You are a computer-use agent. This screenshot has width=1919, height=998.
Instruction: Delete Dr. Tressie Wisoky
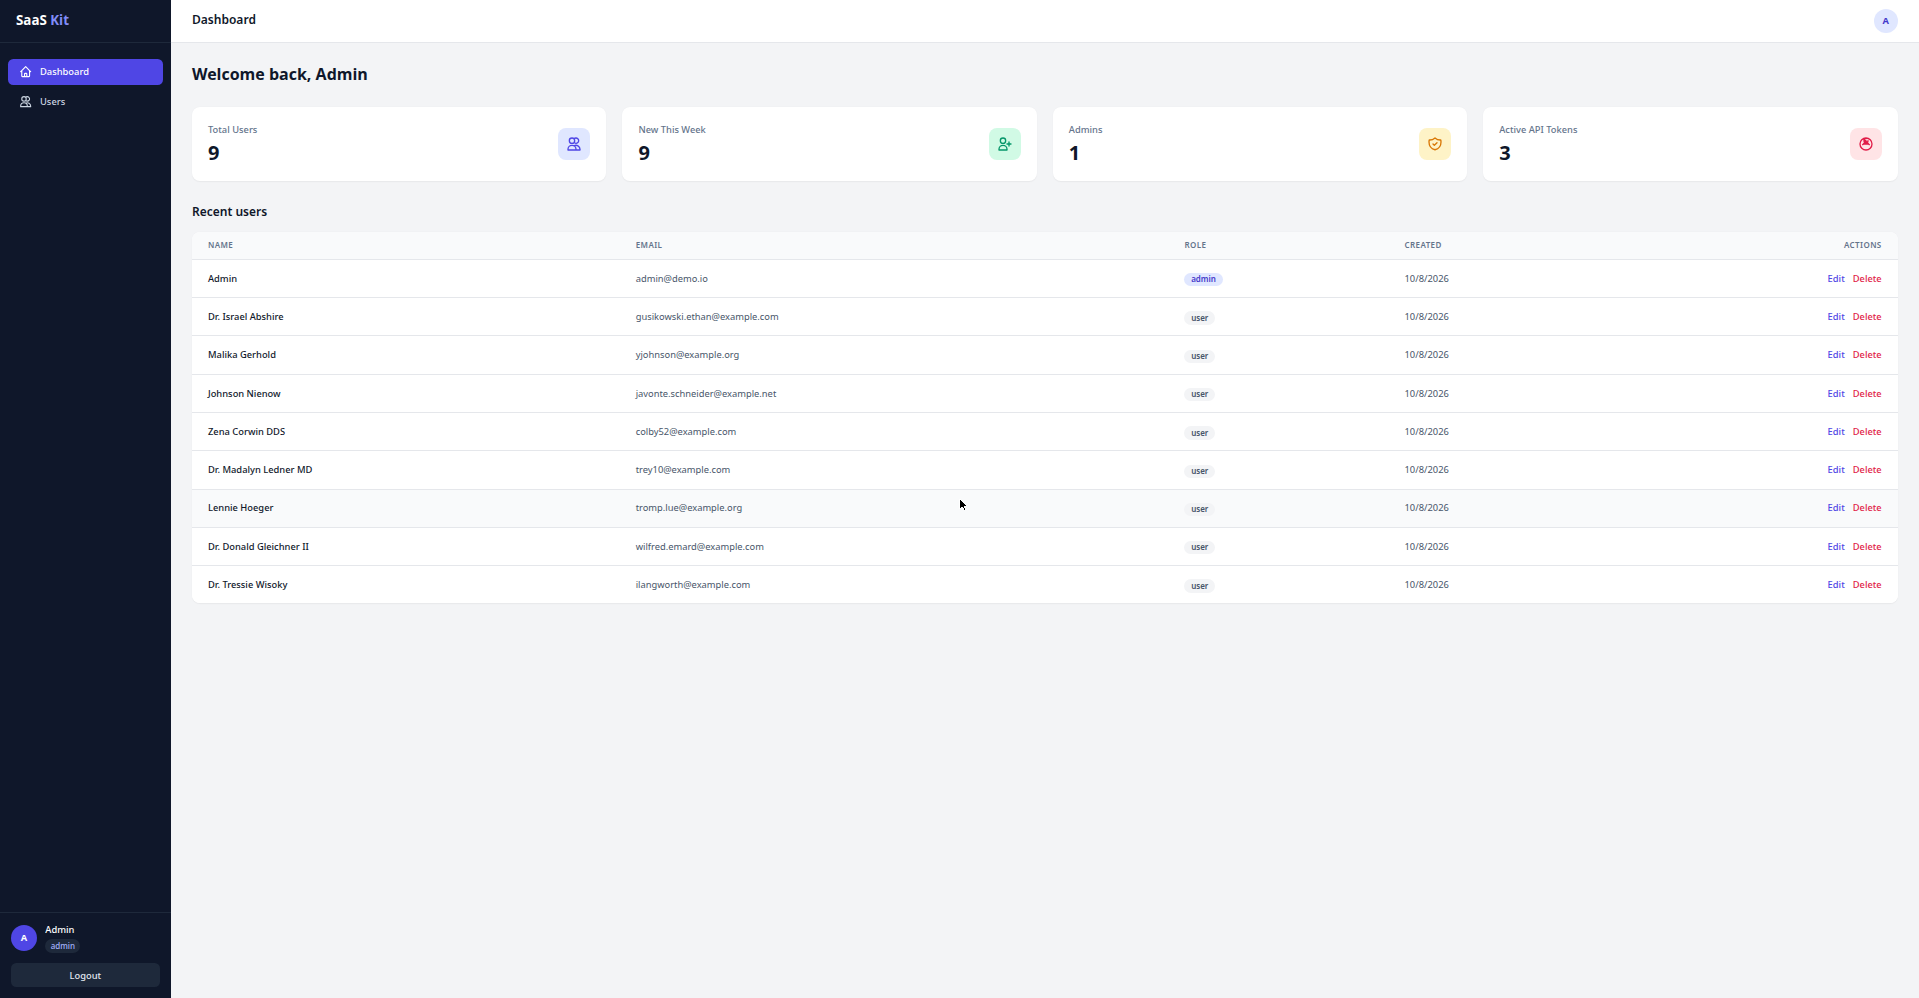(1867, 585)
